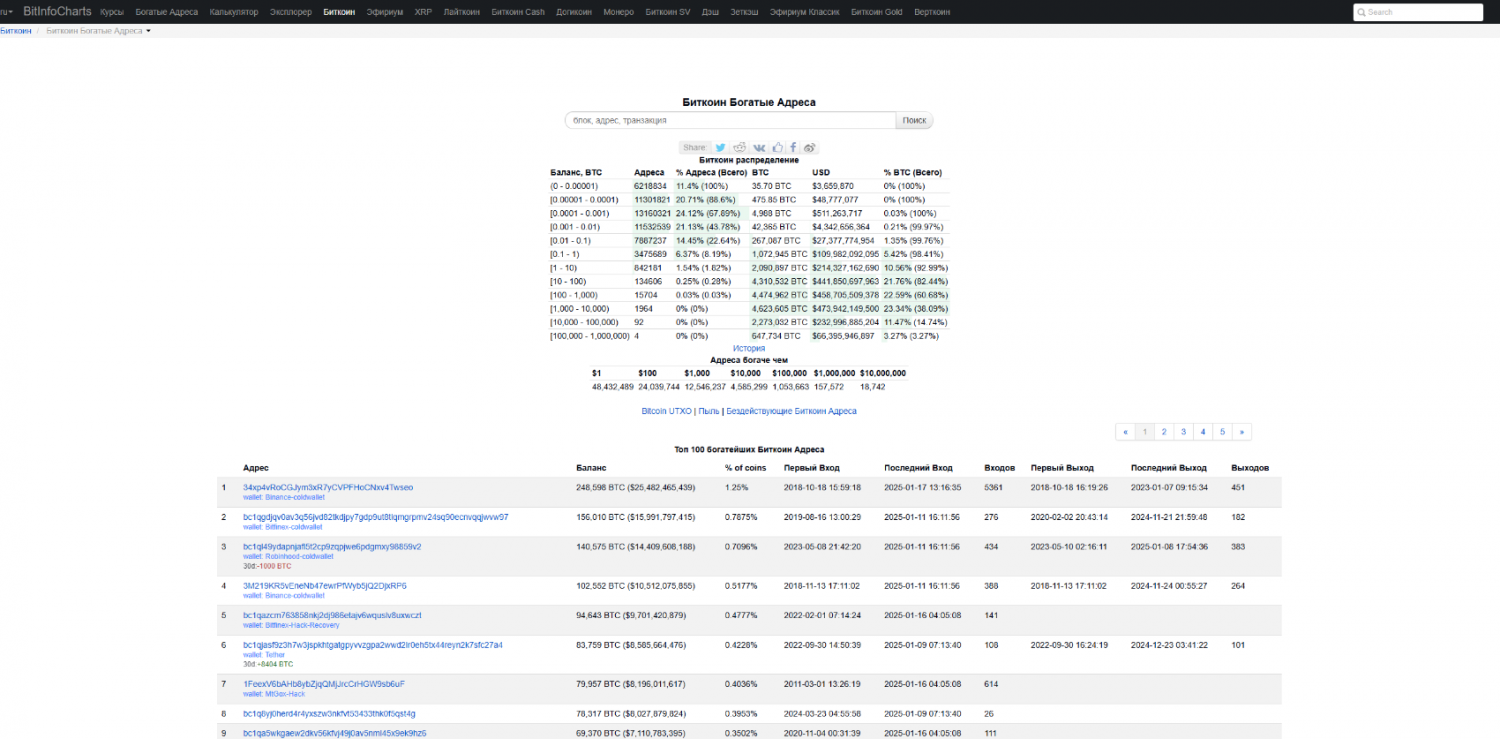Share page via Reddit icon
Viewport: 1500px width, 739px height.
click(740, 148)
